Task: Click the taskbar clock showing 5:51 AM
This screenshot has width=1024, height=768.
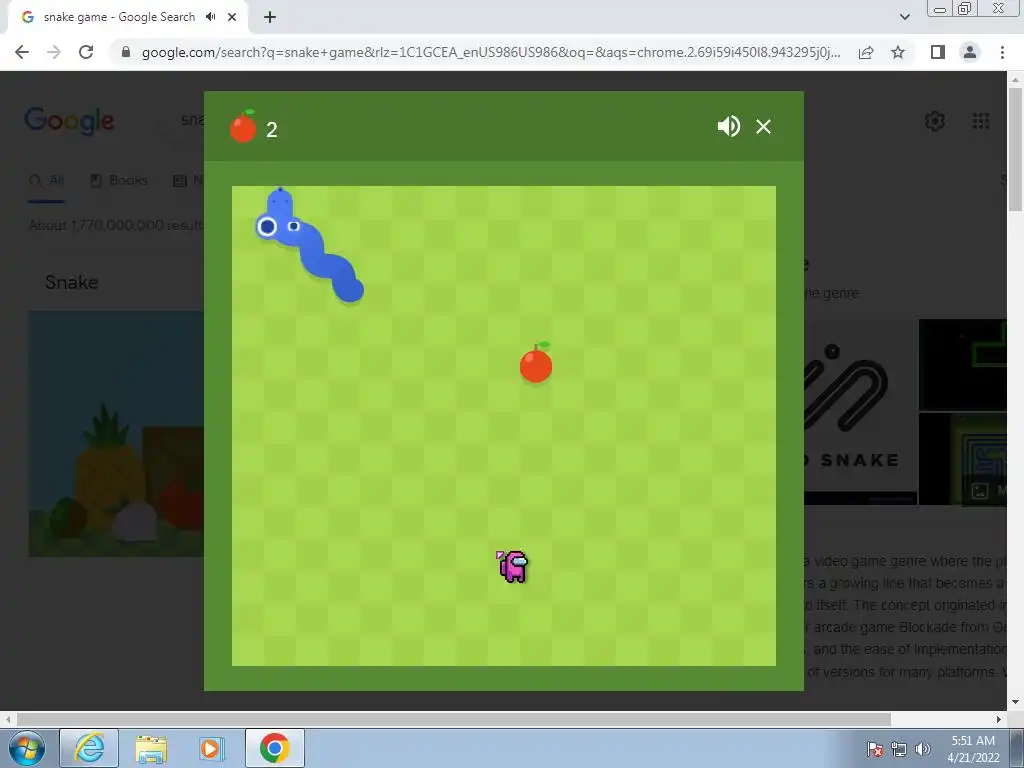Action: coord(973,749)
